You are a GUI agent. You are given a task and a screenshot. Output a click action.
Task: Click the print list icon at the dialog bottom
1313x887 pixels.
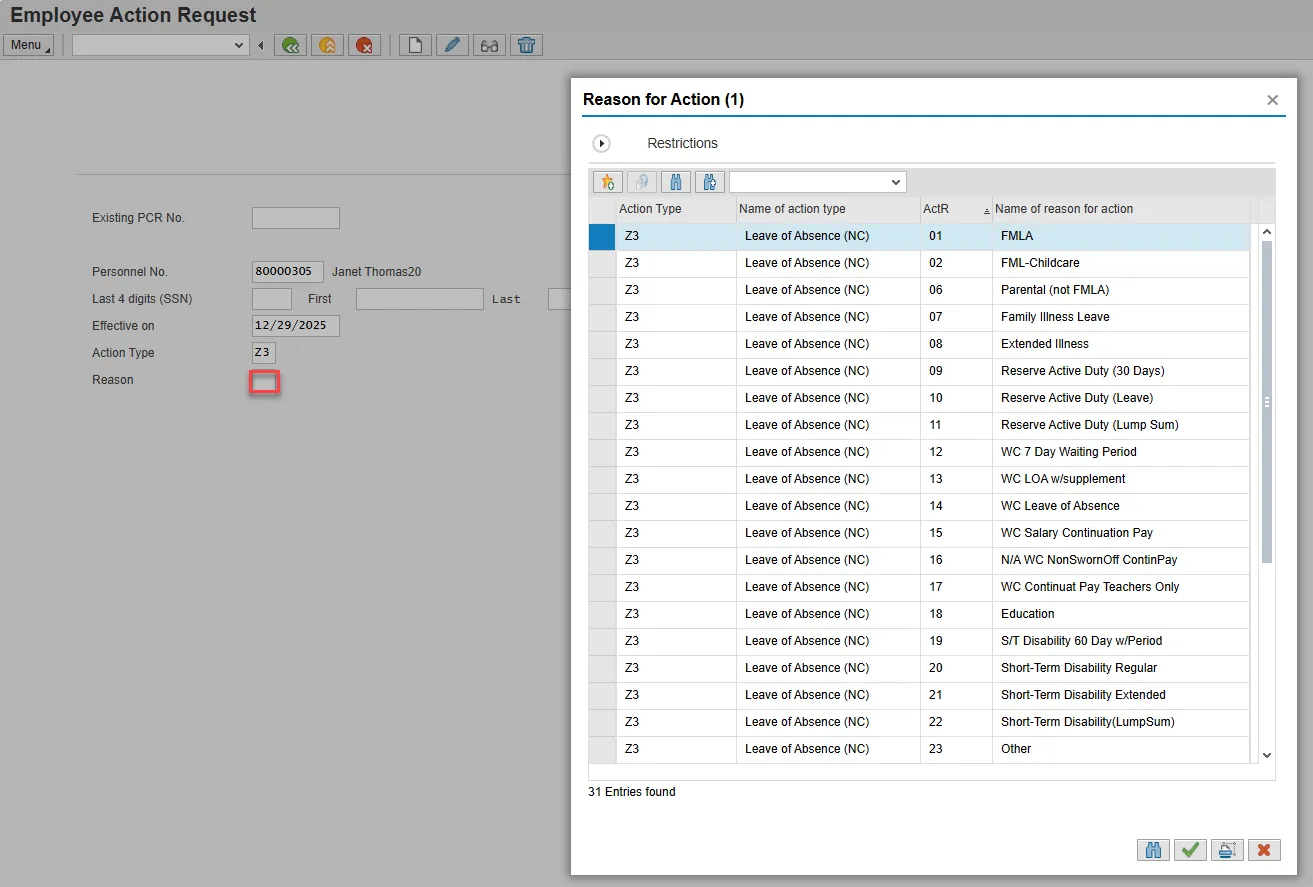[x=1226, y=850]
